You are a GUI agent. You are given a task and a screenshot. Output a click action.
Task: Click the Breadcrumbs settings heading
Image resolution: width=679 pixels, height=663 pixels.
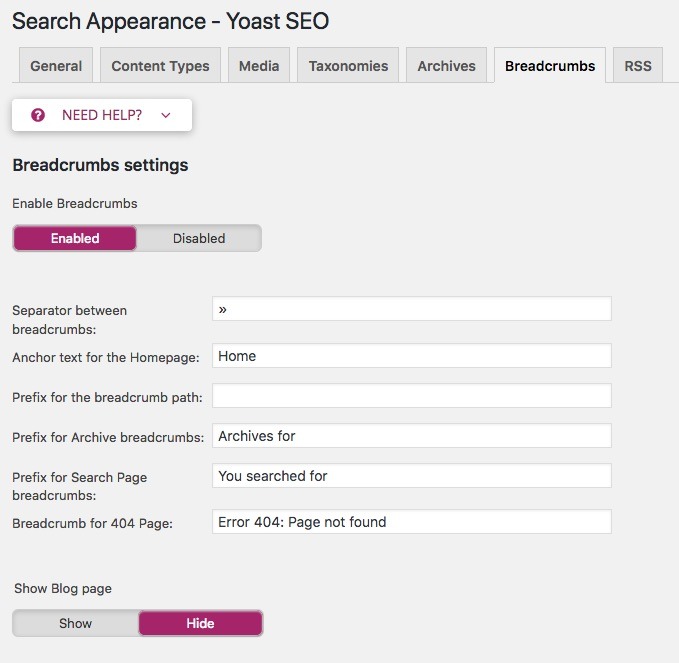100,165
